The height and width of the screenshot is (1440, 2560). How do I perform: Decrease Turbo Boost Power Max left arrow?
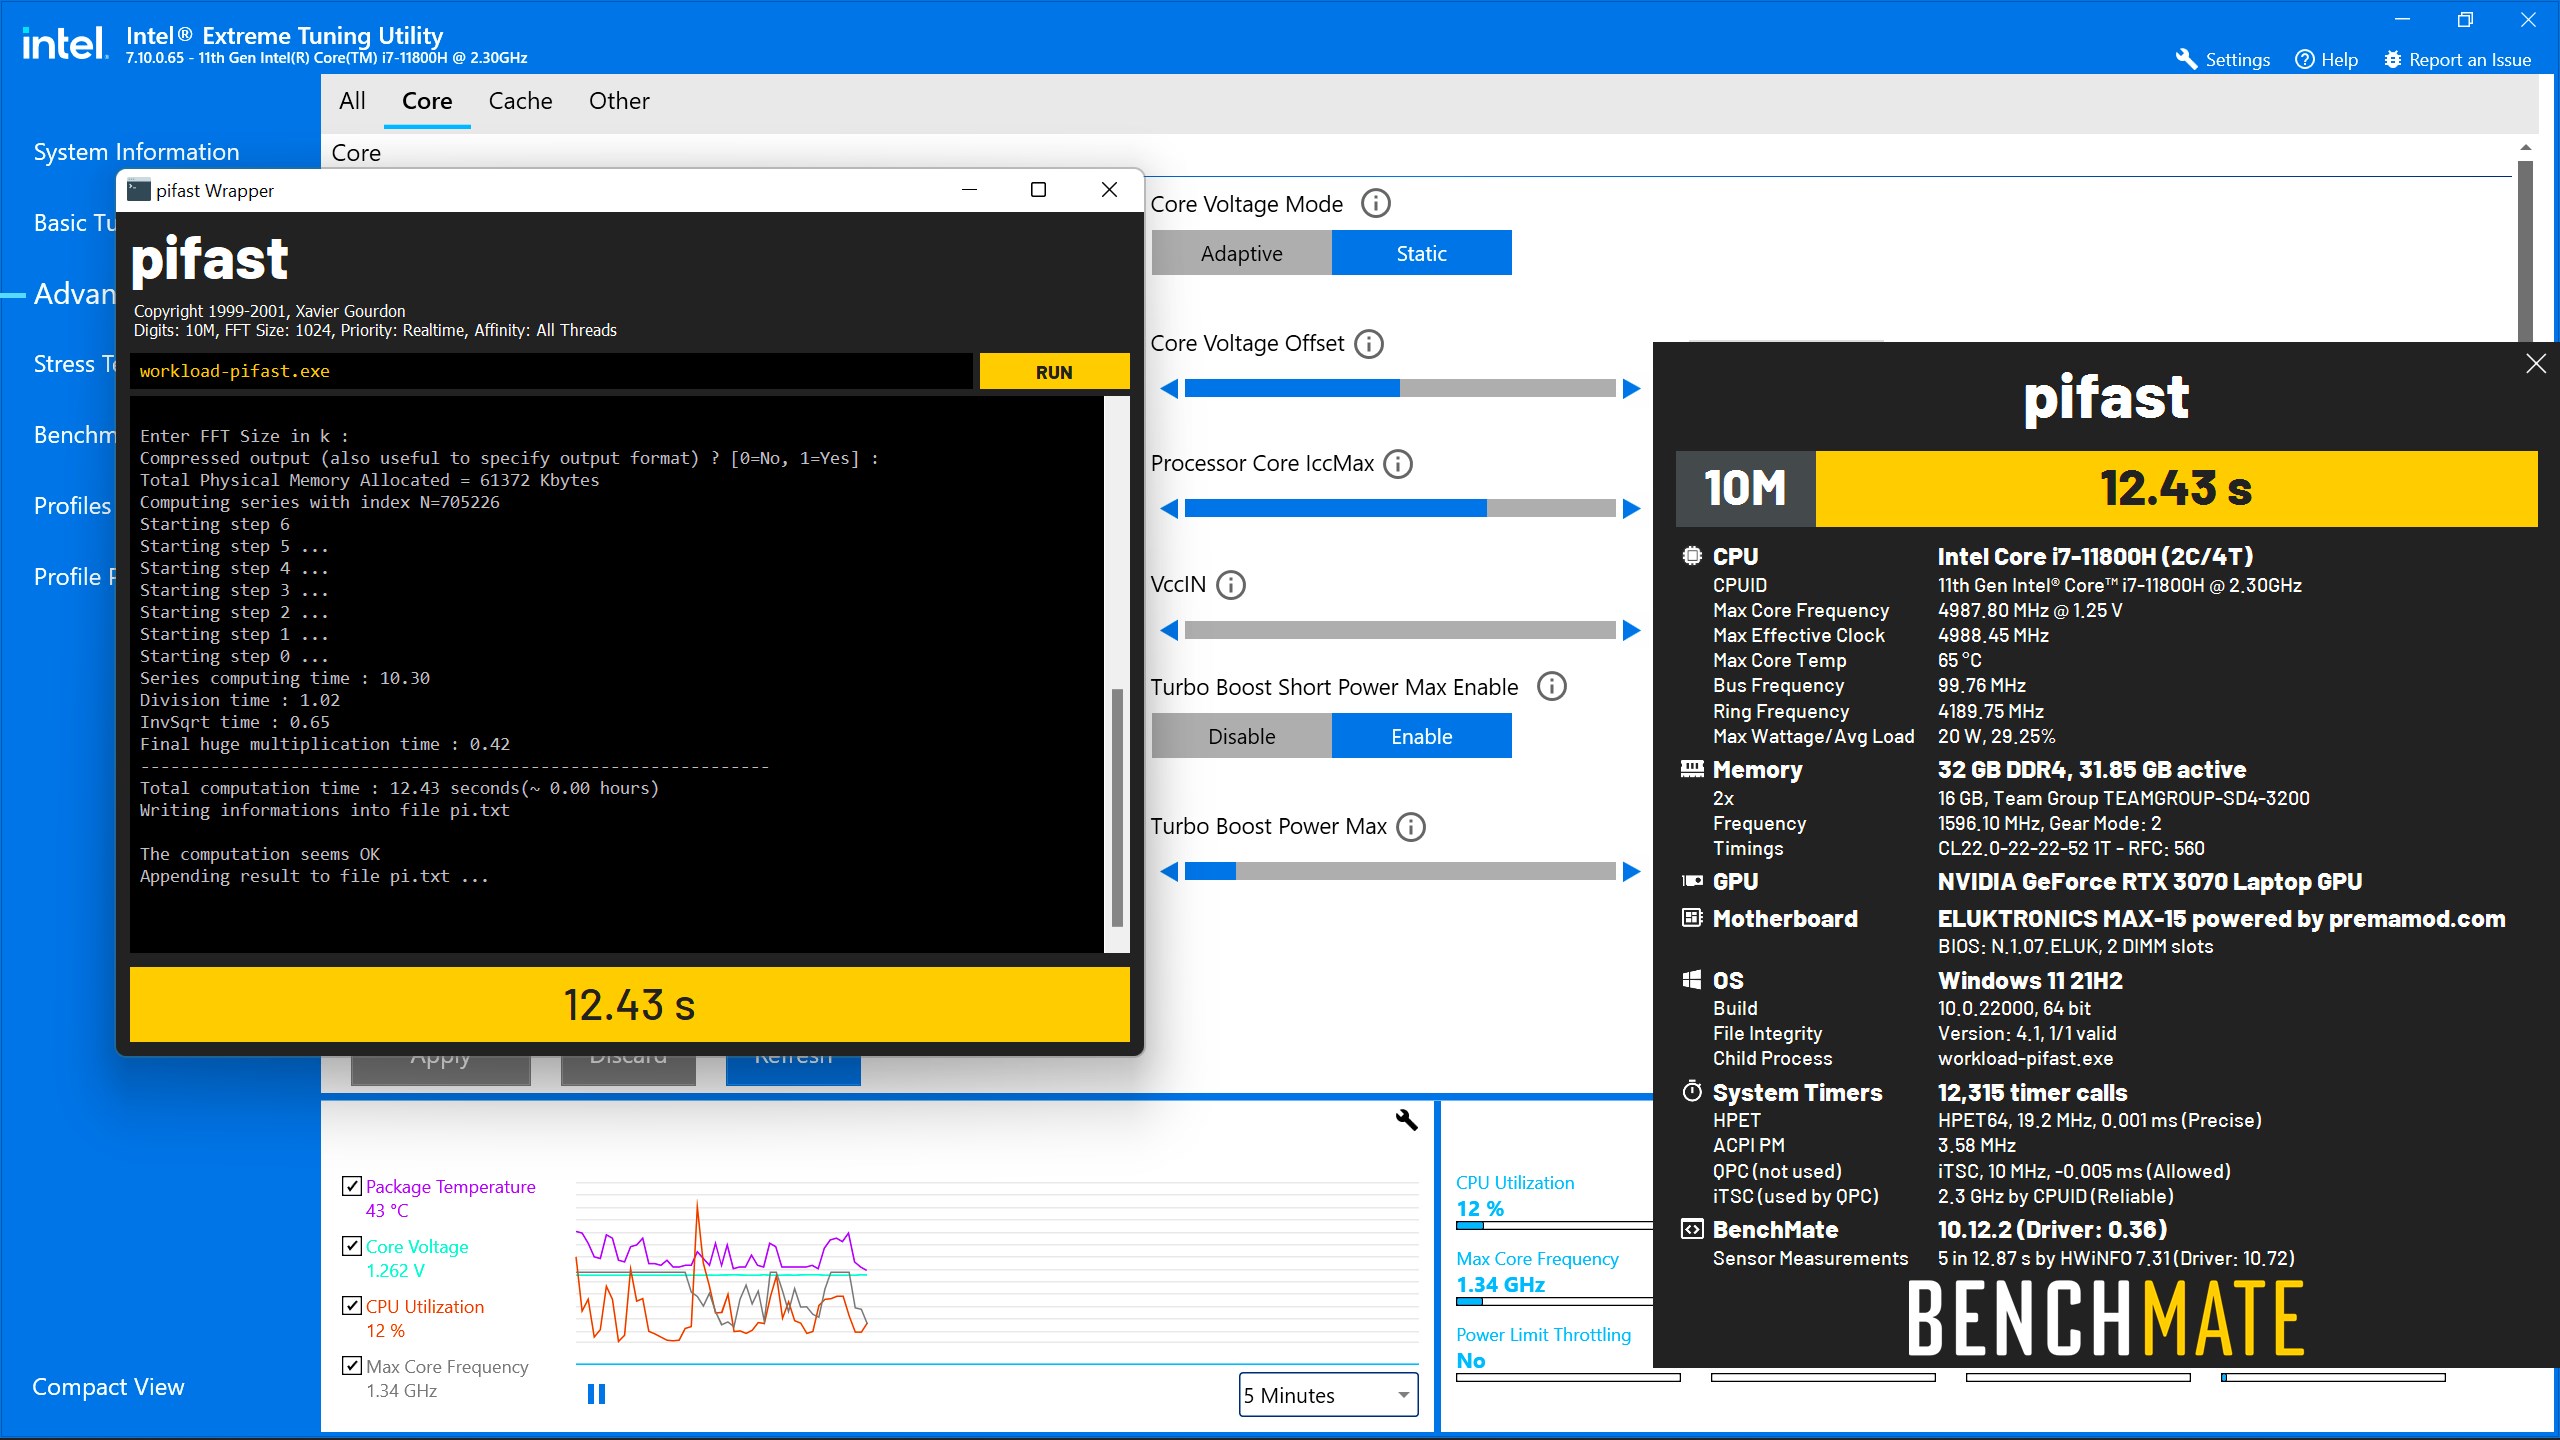click(x=1169, y=872)
